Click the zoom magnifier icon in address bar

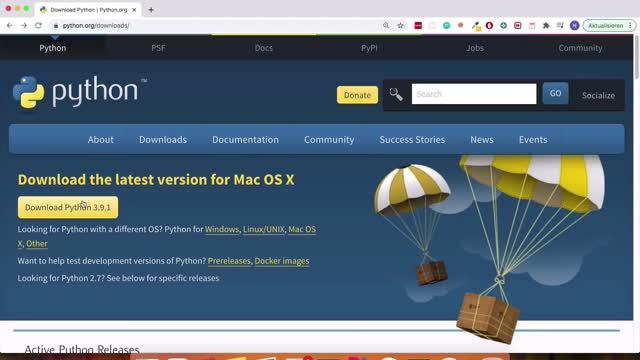(386, 25)
